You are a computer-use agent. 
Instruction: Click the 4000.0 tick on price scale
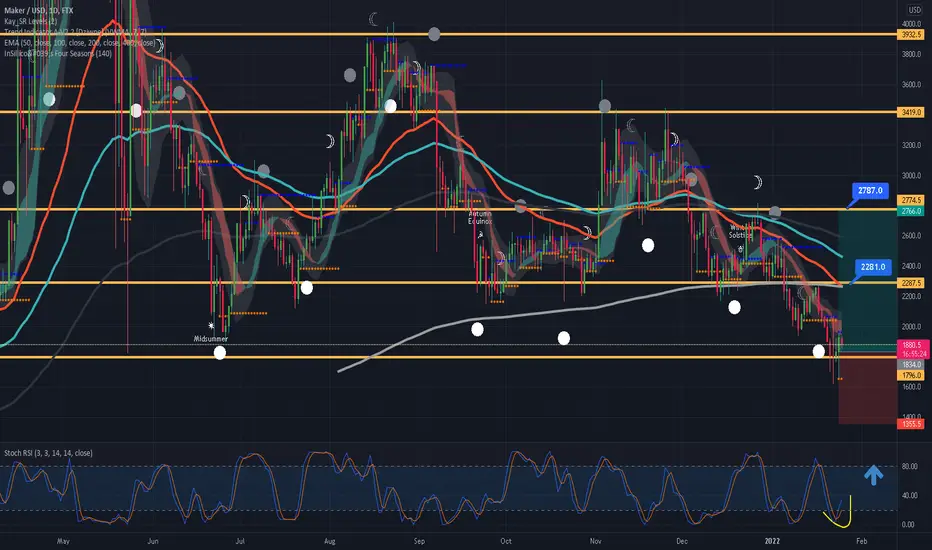pyautogui.click(x=911, y=24)
